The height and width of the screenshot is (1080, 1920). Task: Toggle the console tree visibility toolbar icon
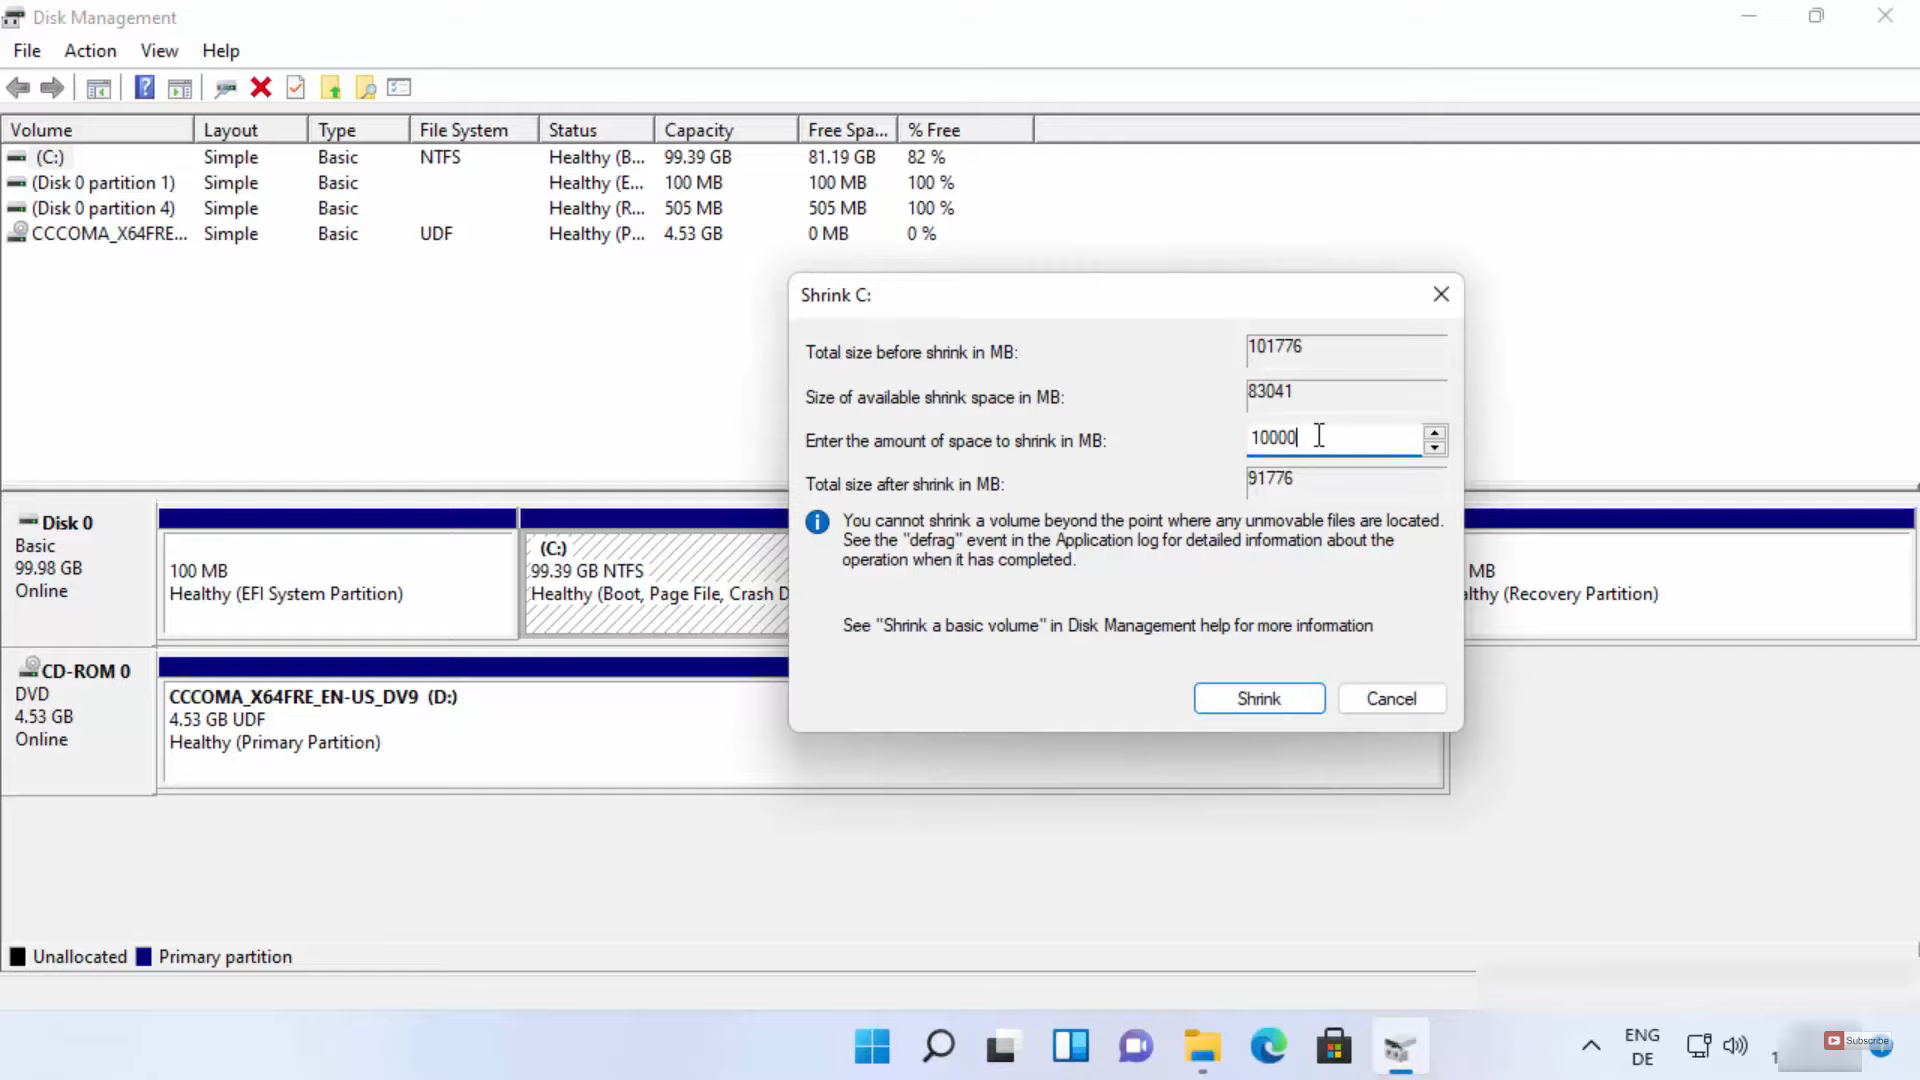pyautogui.click(x=98, y=88)
